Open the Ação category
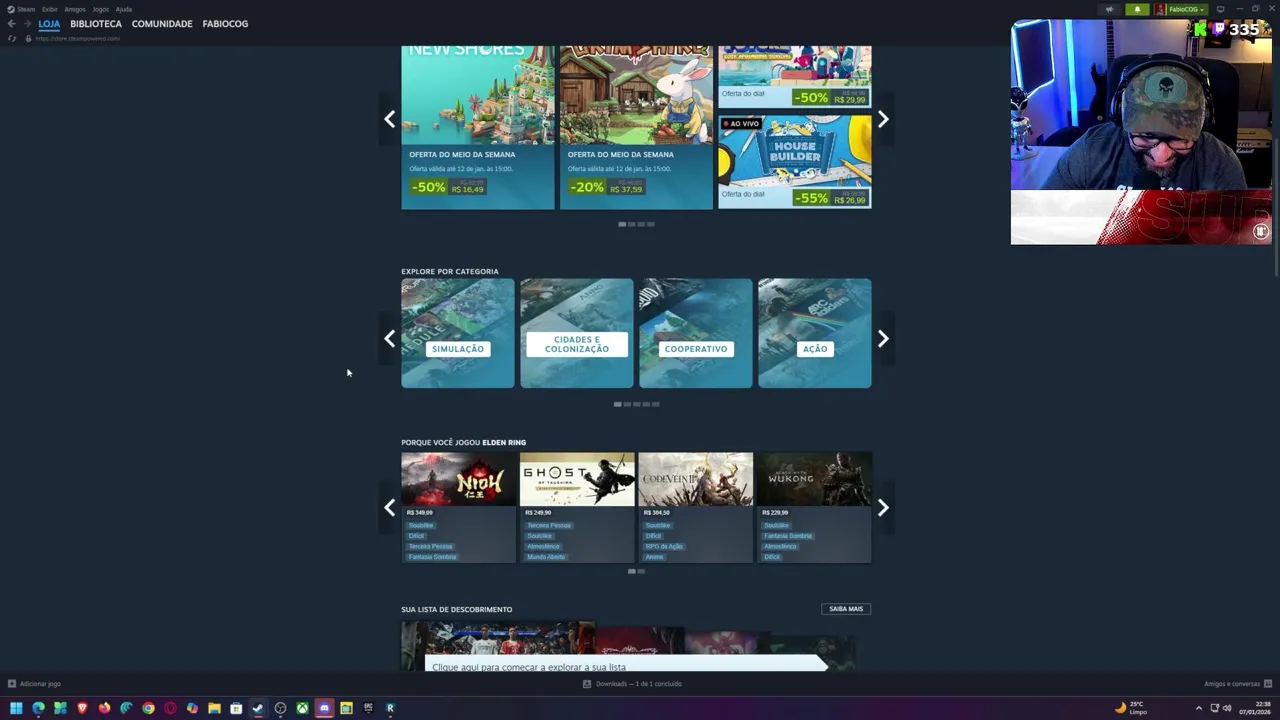Viewport: 1280px width, 720px height. click(x=815, y=333)
